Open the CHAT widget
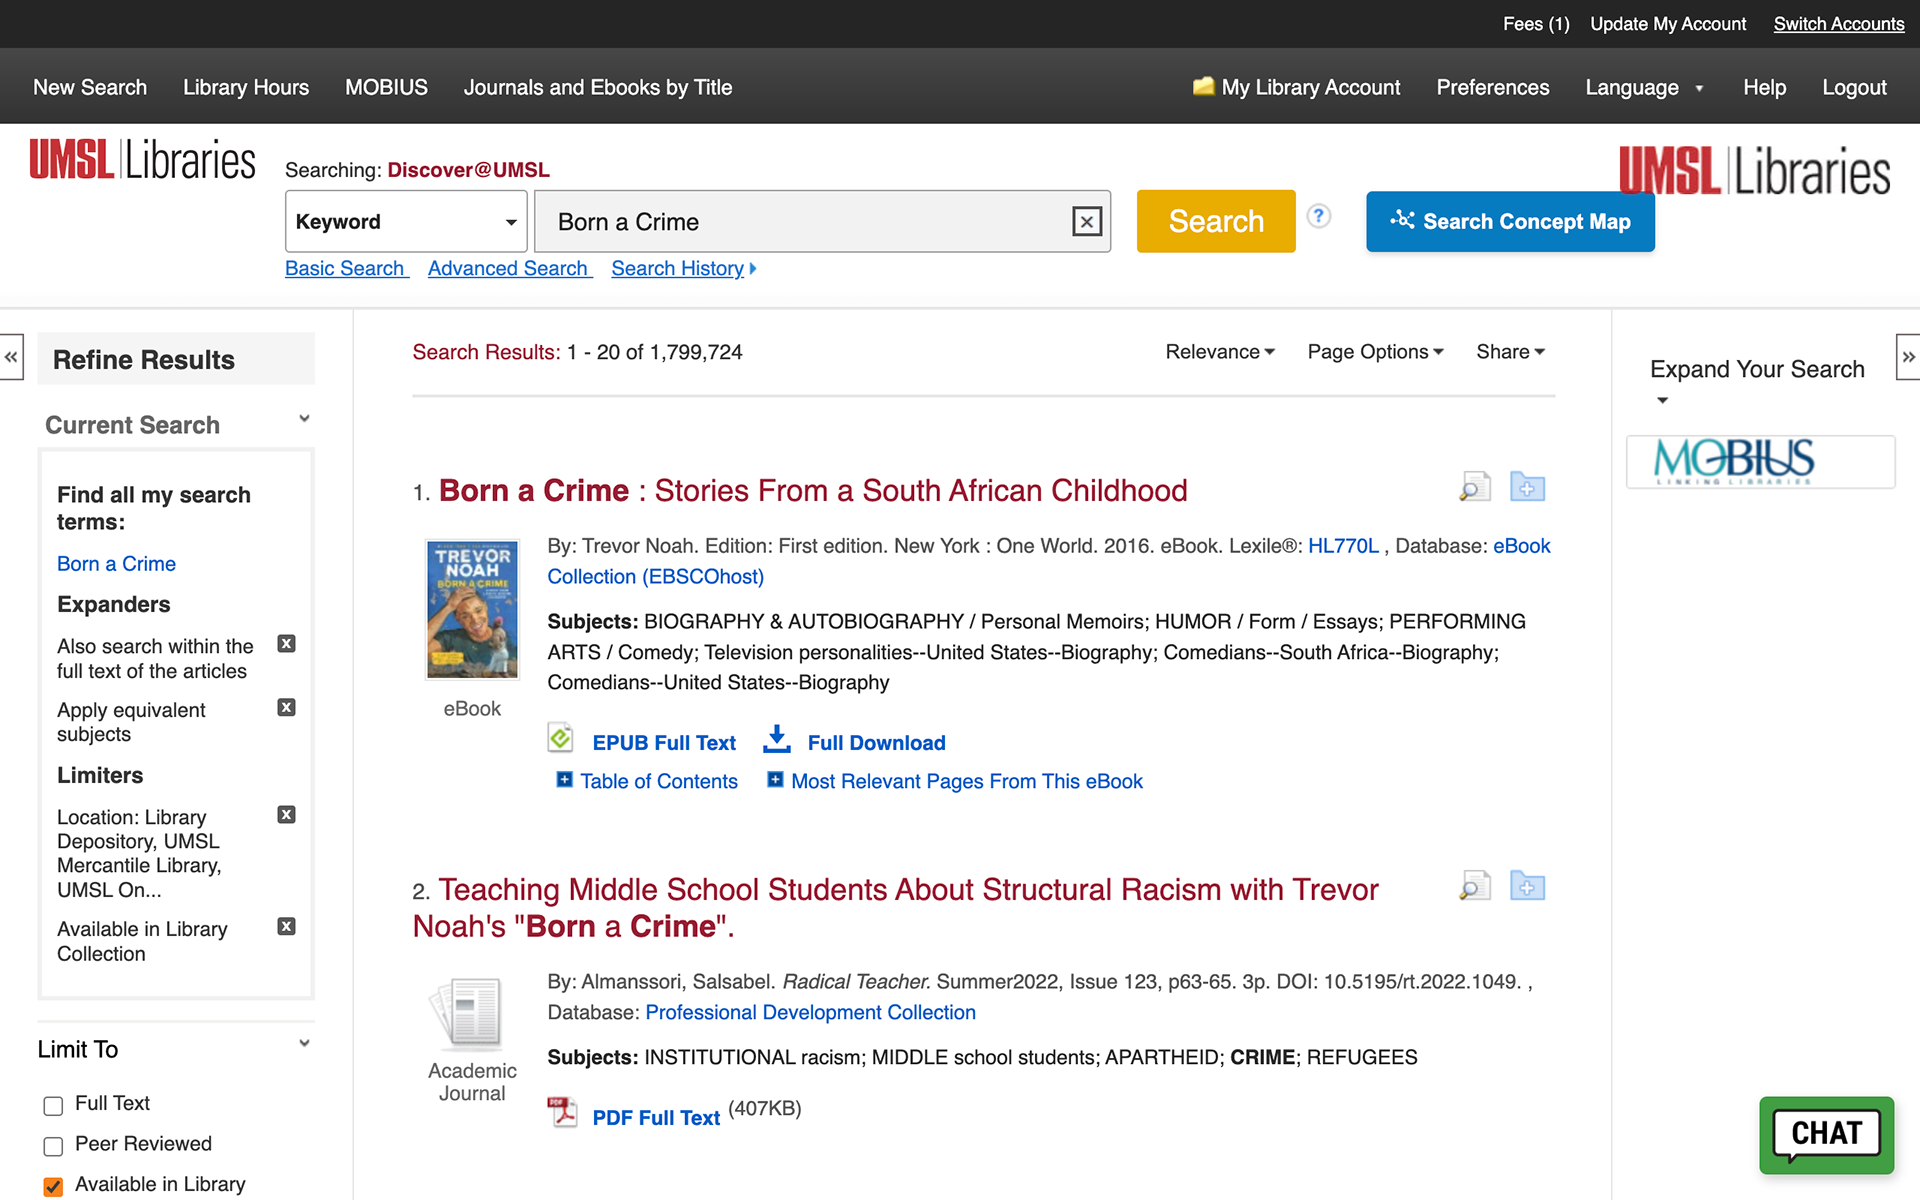This screenshot has width=1920, height=1200. point(1827,1135)
